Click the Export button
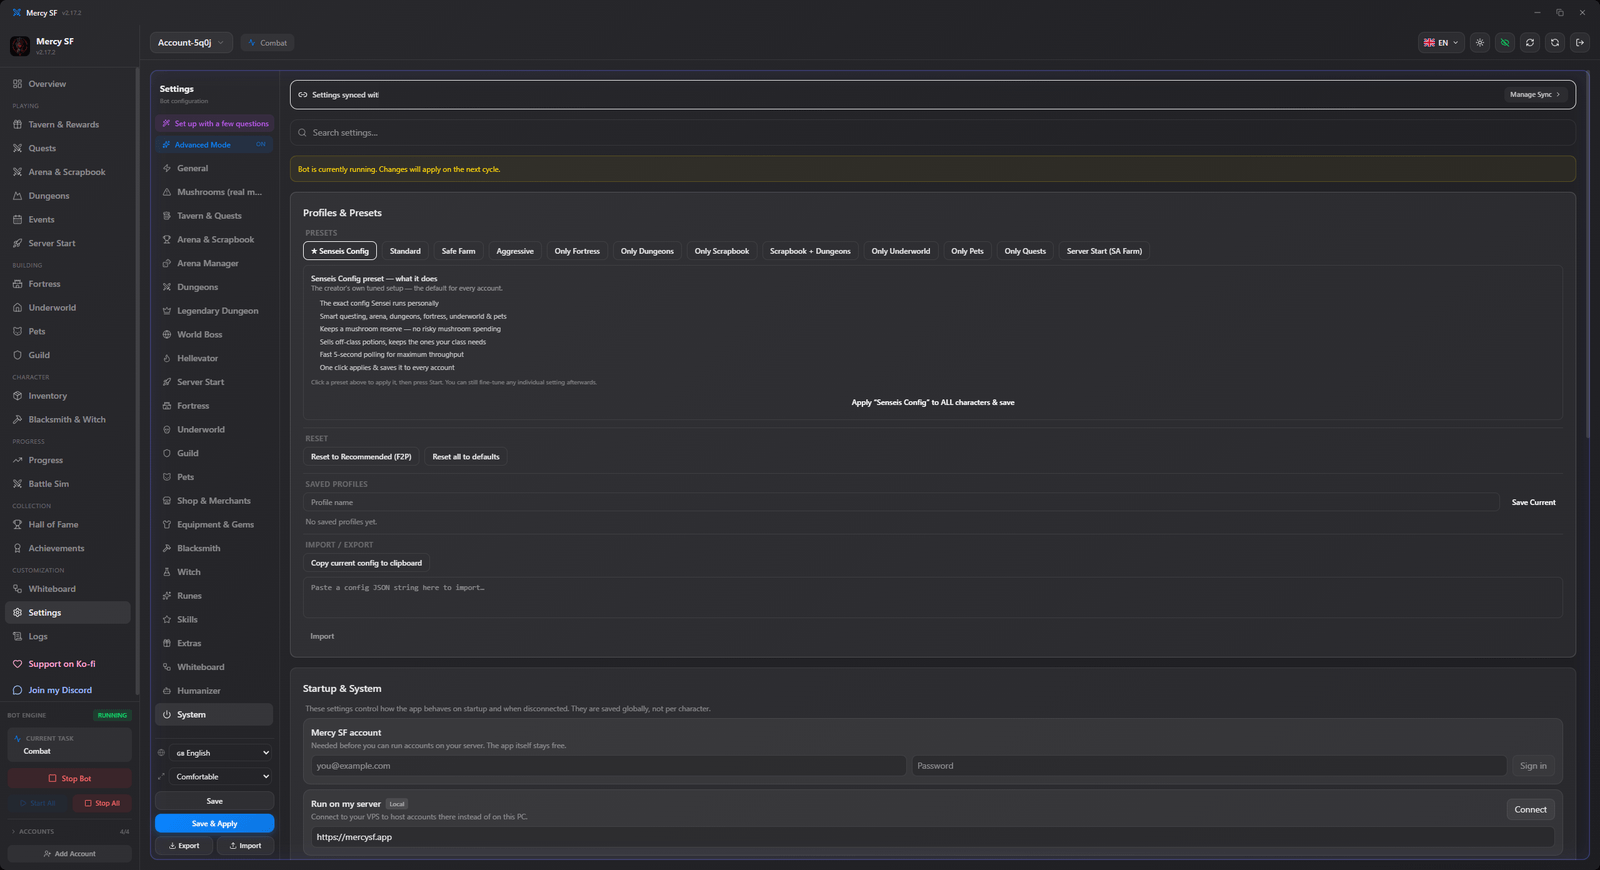Screen dimensions: 1600x870 [184, 846]
